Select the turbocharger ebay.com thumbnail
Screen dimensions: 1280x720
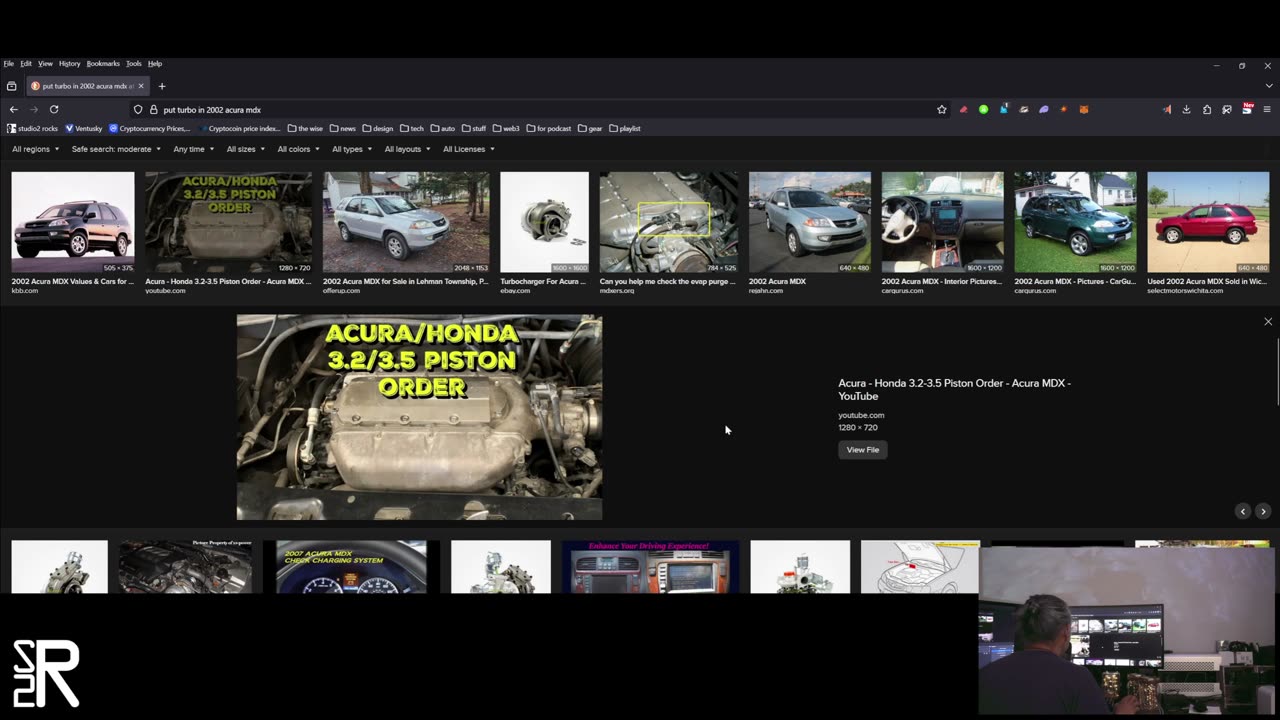(545, 222)
